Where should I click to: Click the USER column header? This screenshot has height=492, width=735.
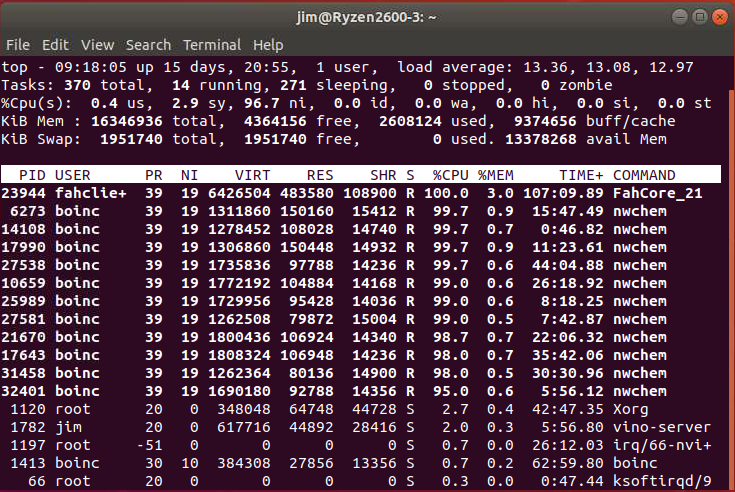[x=73, y=175]
